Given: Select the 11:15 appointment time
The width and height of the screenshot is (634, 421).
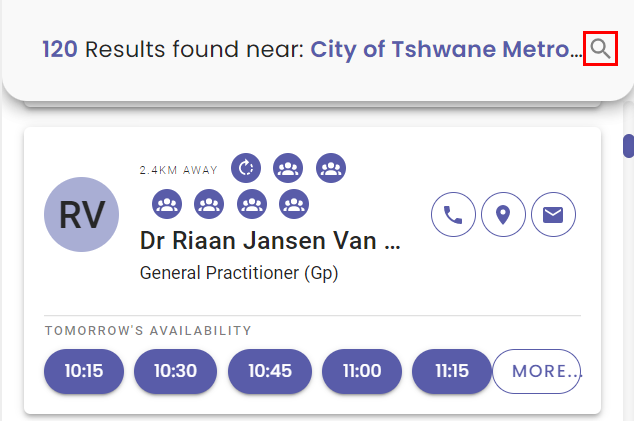Looking at the screenshot, I should 452,371.
